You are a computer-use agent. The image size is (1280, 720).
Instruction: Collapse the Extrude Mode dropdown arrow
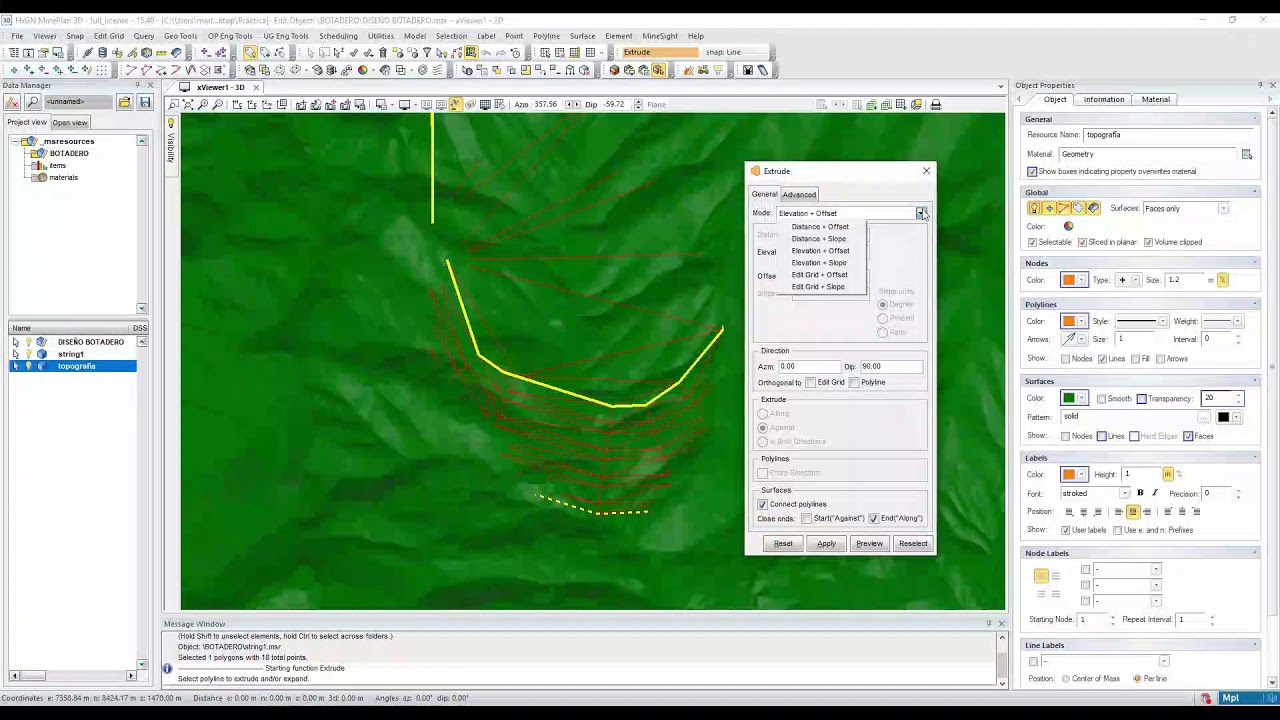point(921,213)
